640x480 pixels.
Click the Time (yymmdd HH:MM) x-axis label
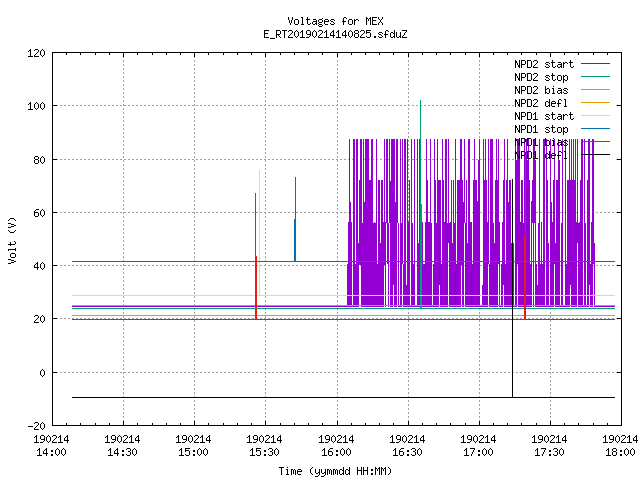pos(336,471)
